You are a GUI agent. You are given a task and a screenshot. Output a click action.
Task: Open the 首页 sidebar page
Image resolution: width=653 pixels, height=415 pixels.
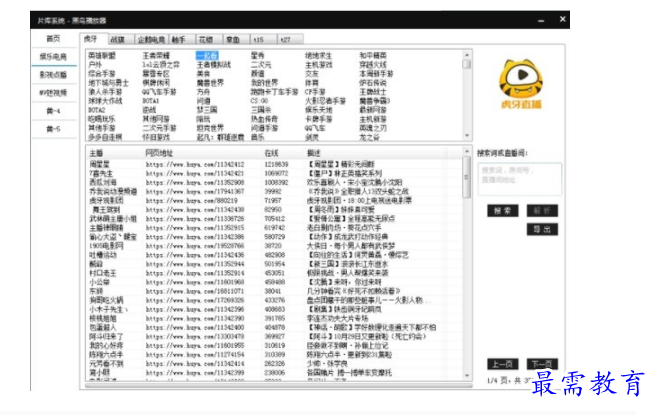click(x=53, y=39)
